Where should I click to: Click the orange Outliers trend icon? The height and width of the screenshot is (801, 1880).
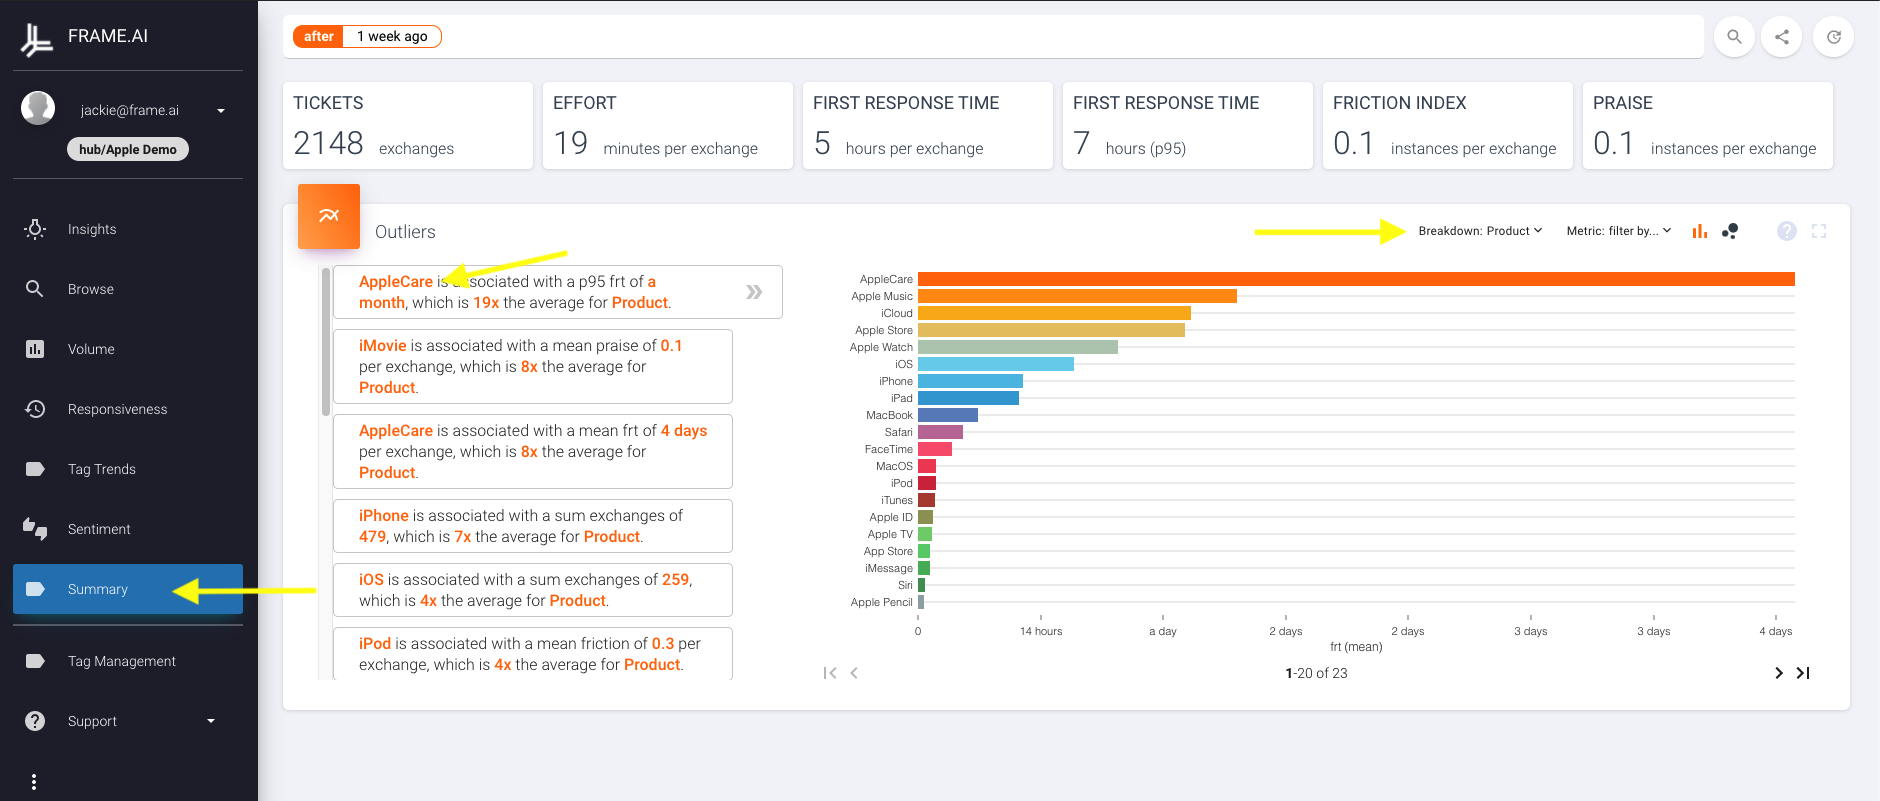pyautogui.click(x=329, y=216)
